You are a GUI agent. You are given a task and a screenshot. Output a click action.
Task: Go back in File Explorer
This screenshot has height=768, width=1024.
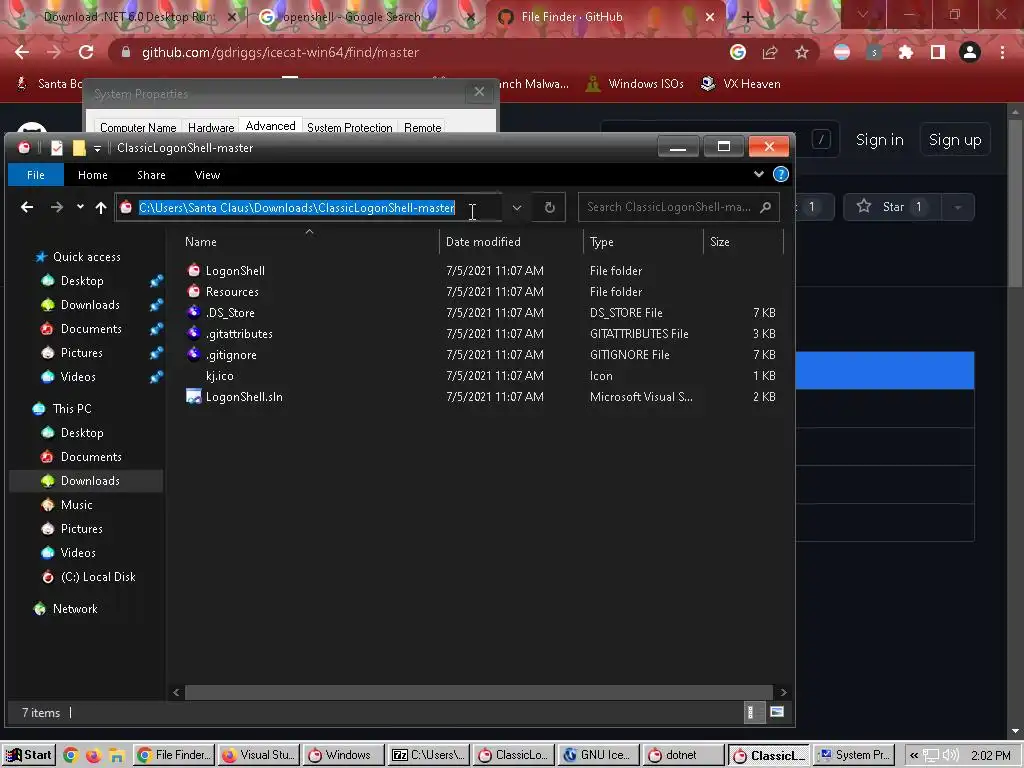point(27,207)
